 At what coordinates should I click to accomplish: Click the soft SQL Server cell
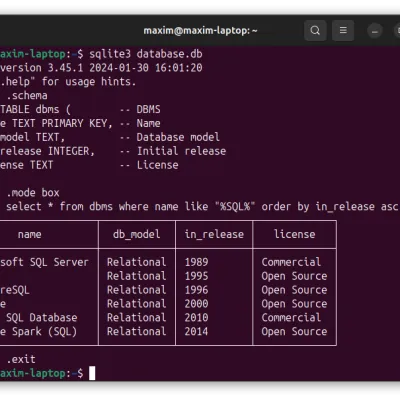[x=44, y=262]
